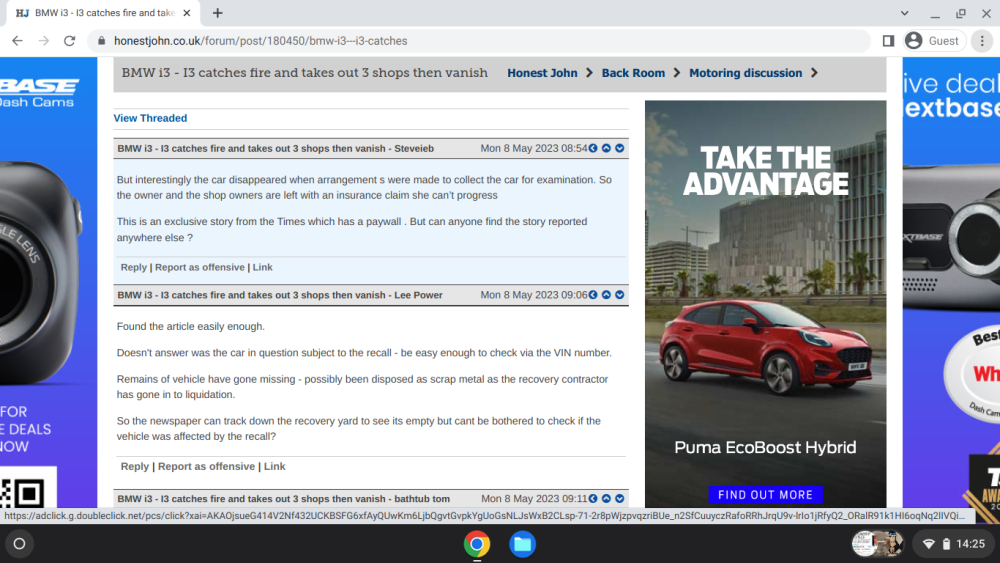Open the Motoring discussion breadcrumb link

(x=746, y=73)
